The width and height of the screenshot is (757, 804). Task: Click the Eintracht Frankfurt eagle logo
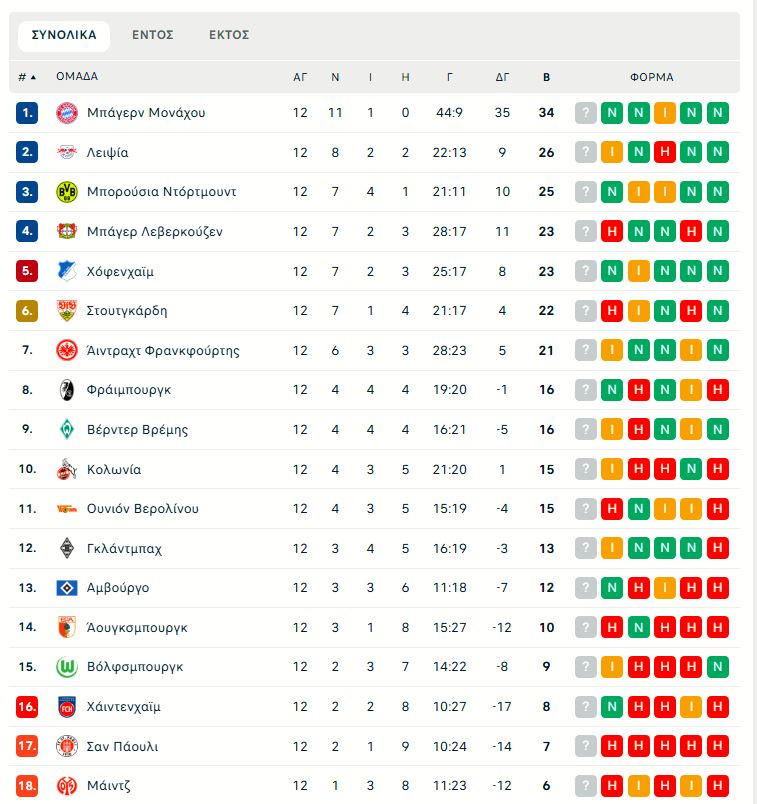pyautogui.click(x=67, y=350)
